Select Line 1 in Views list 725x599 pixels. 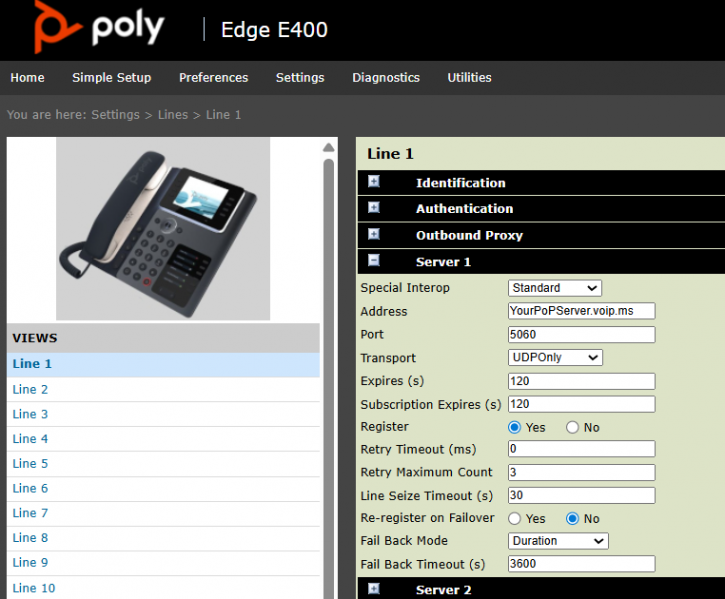[x=163, y=364]
